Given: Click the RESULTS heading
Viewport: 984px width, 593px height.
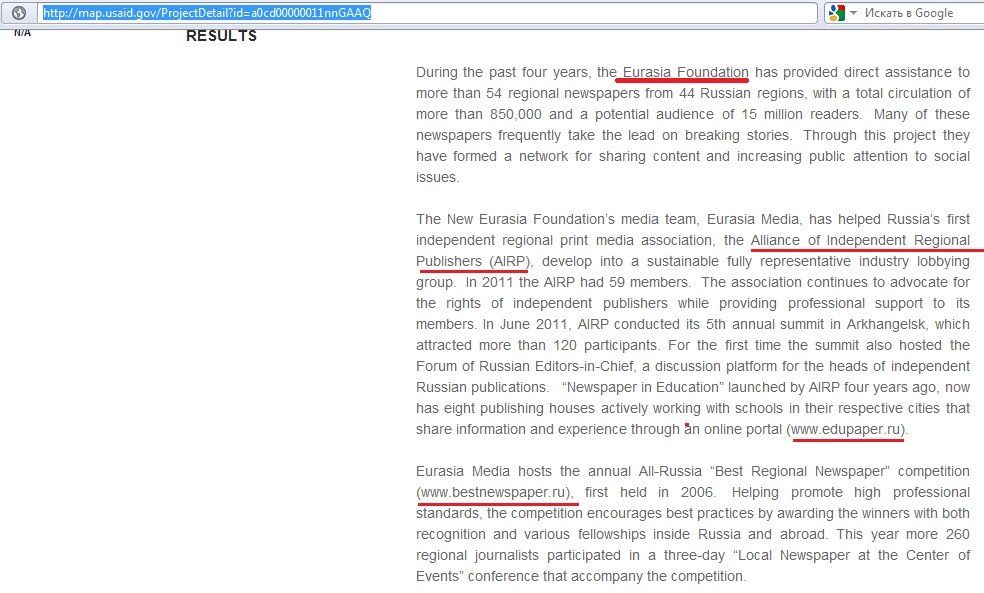Looking at the screenshot, I should pos(222,36).
